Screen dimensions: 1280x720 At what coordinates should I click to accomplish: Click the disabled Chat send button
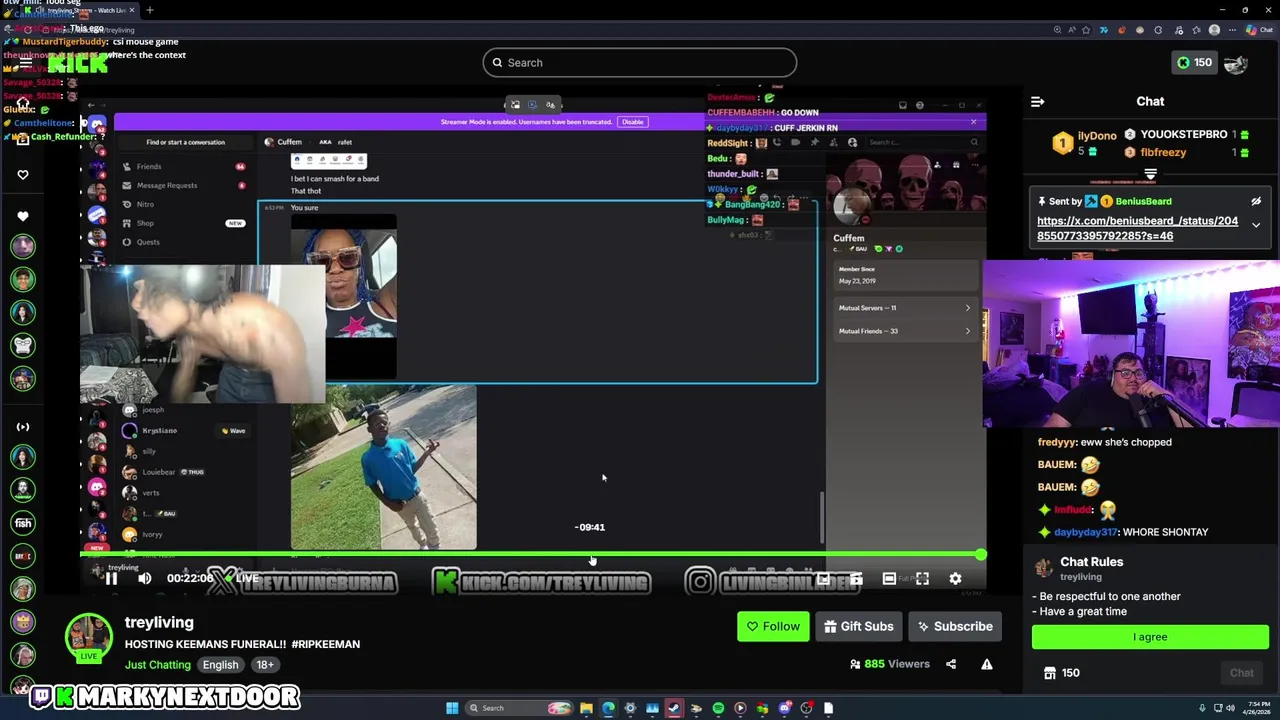(x=1241, y=673)
